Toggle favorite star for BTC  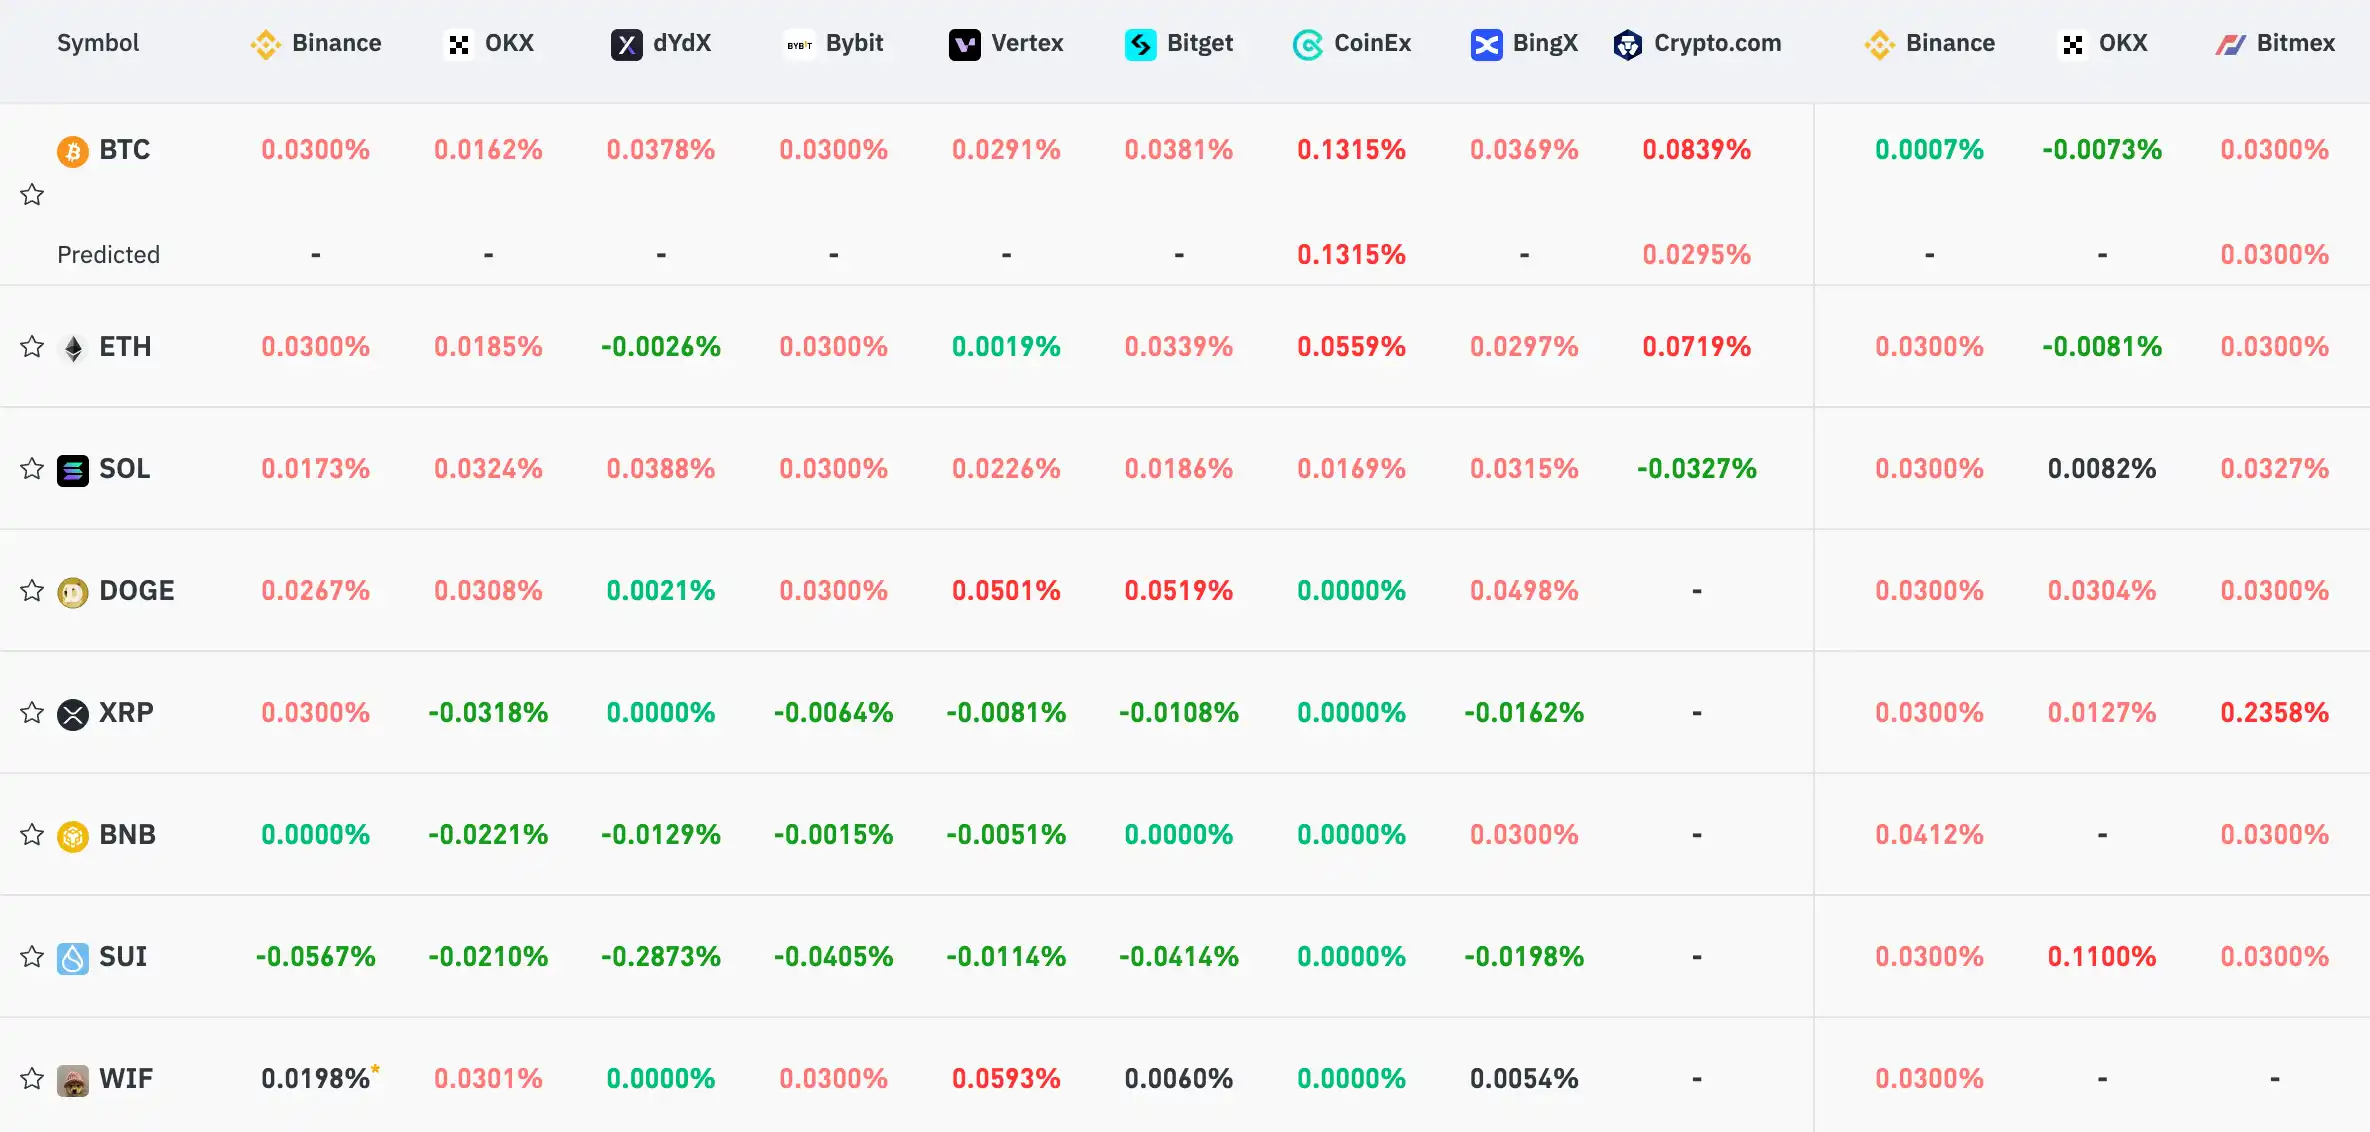coord(32,194)
